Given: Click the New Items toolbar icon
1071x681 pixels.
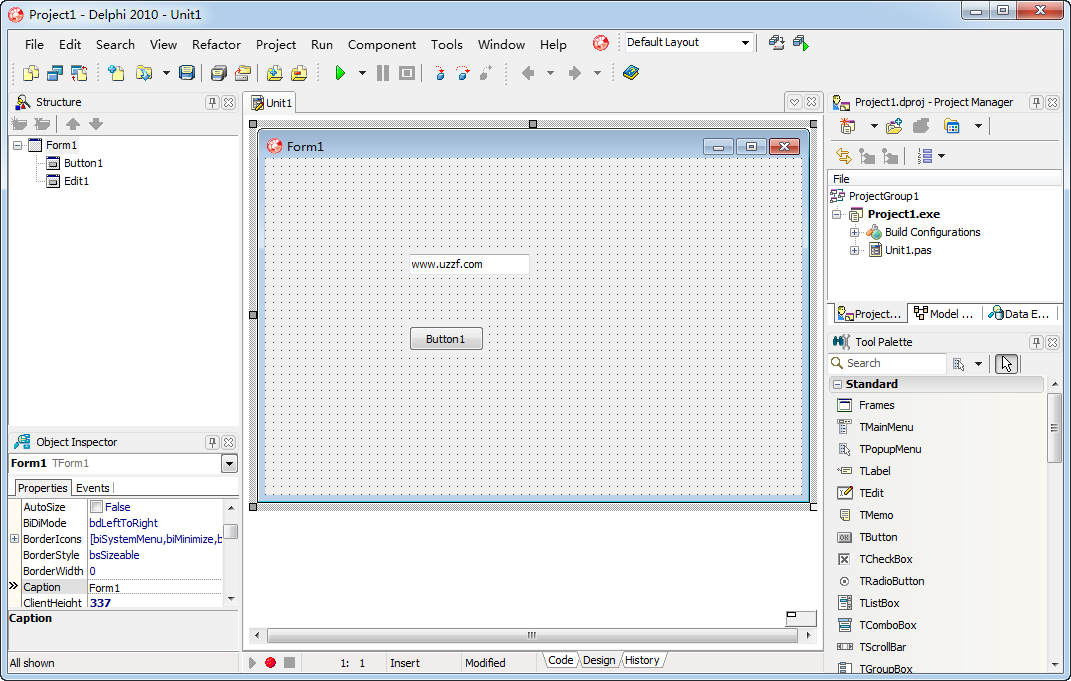Looking at the screenshot, I should click(x=117, y=73).
